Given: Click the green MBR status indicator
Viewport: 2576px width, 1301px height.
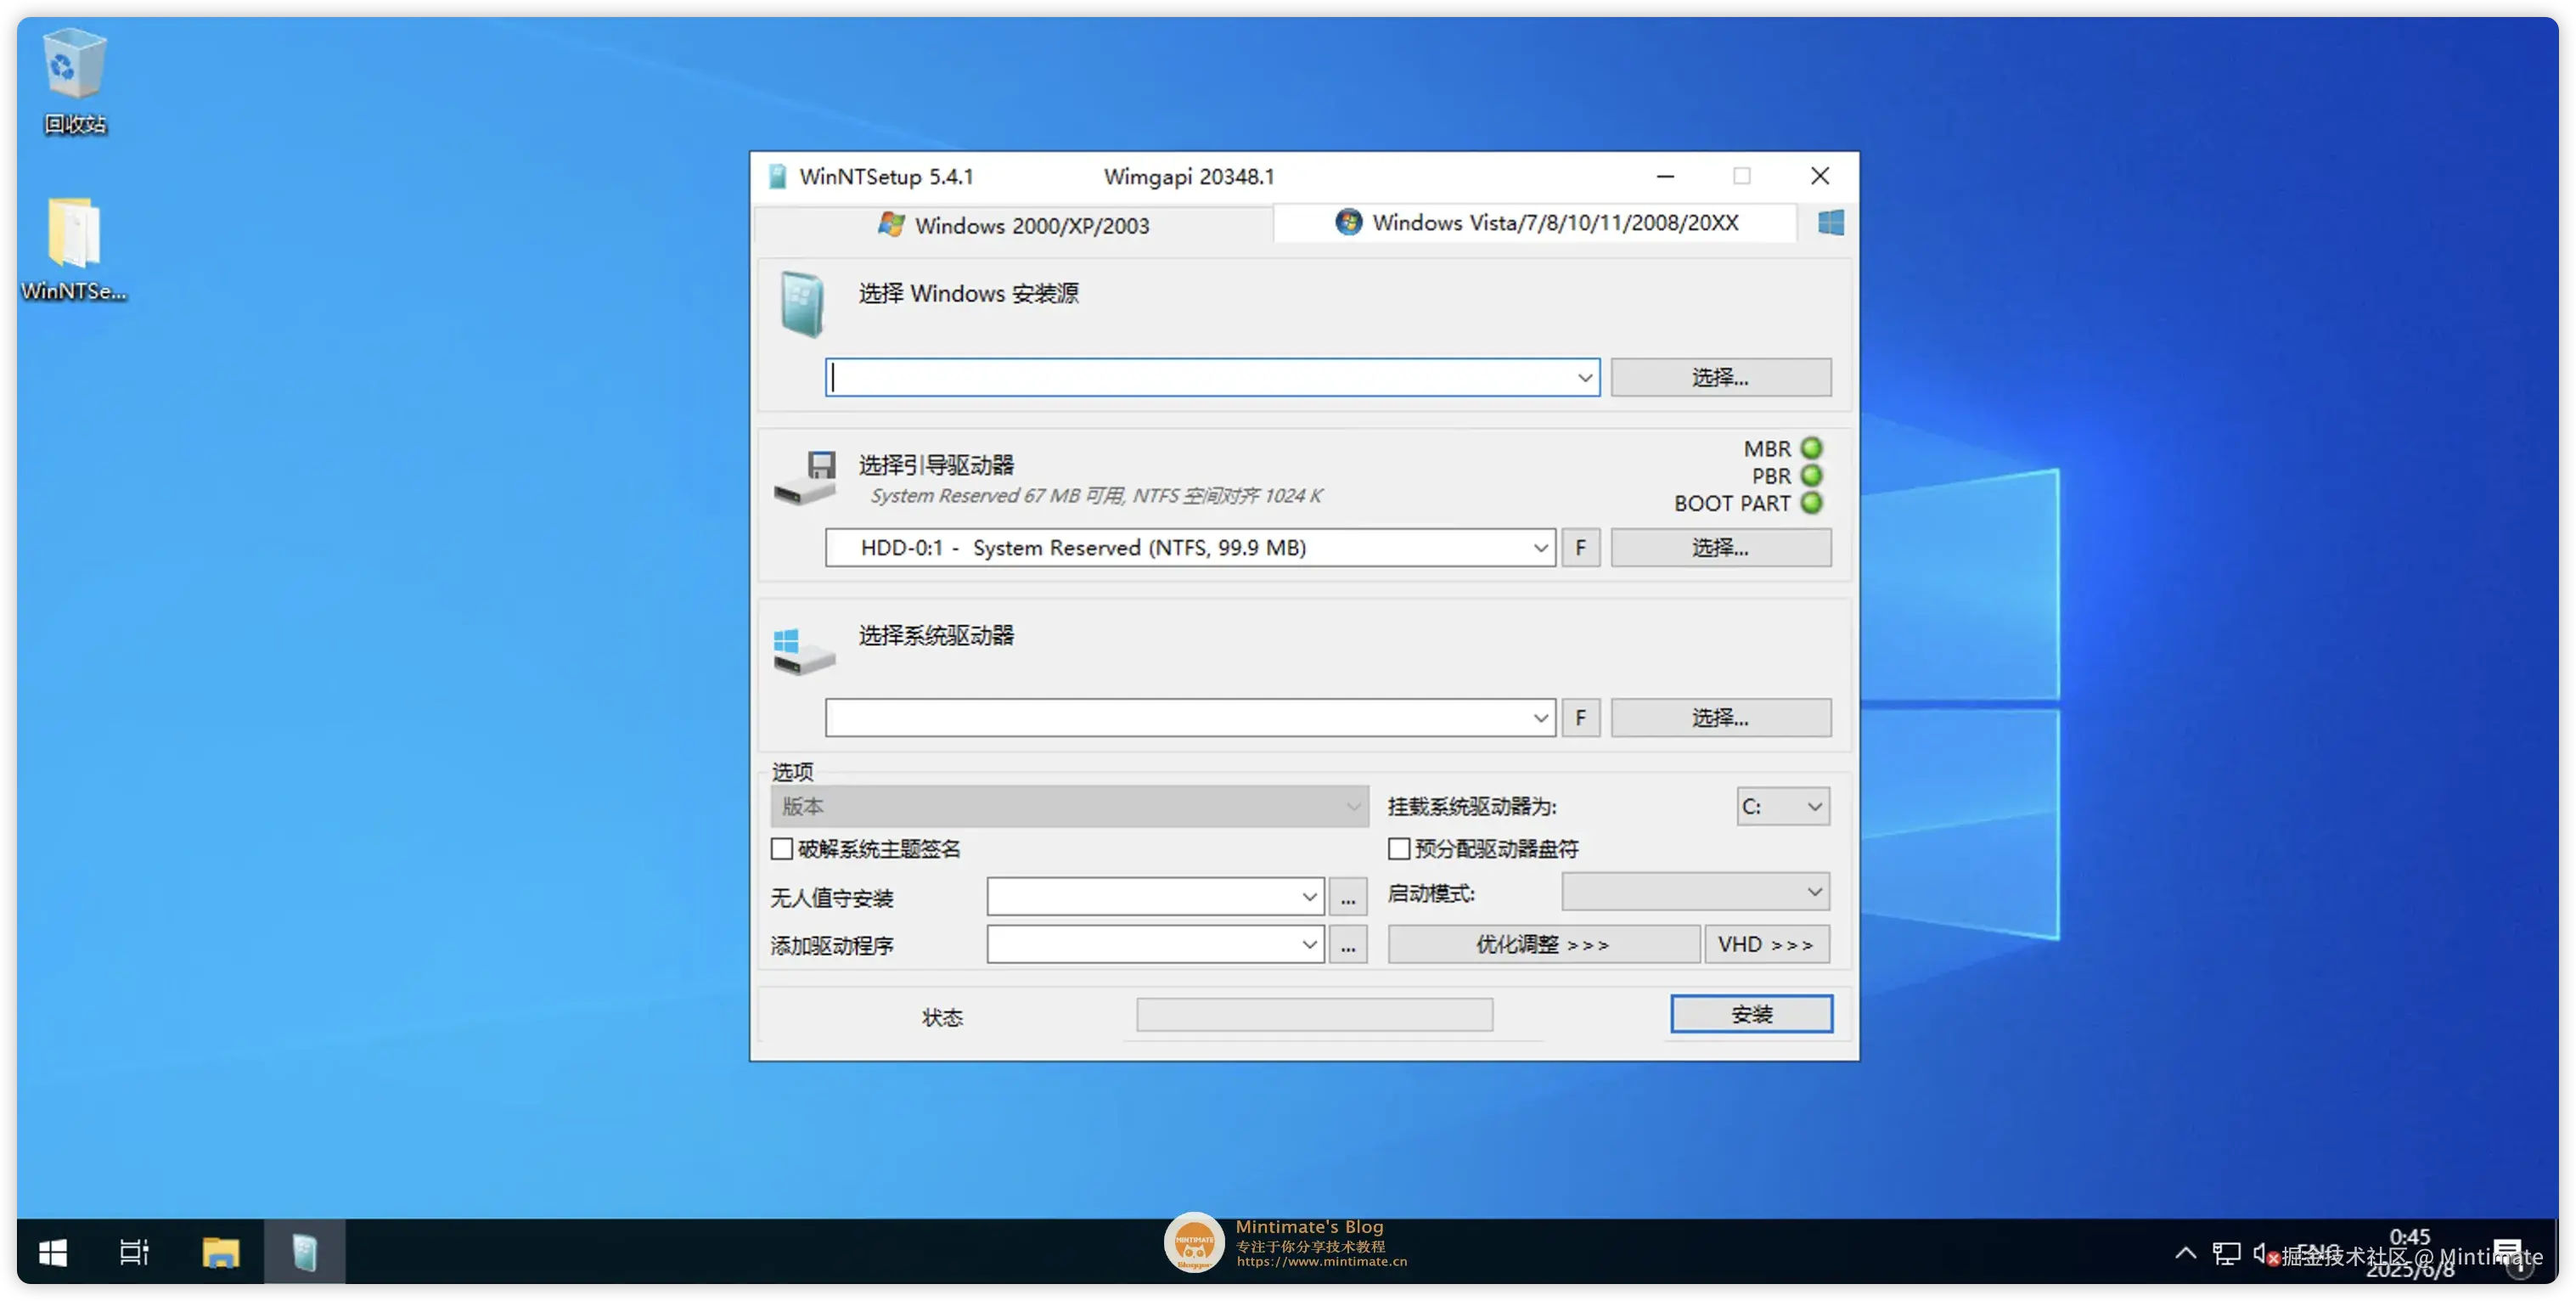Looking at the screenshot, I should point(1813,448).
